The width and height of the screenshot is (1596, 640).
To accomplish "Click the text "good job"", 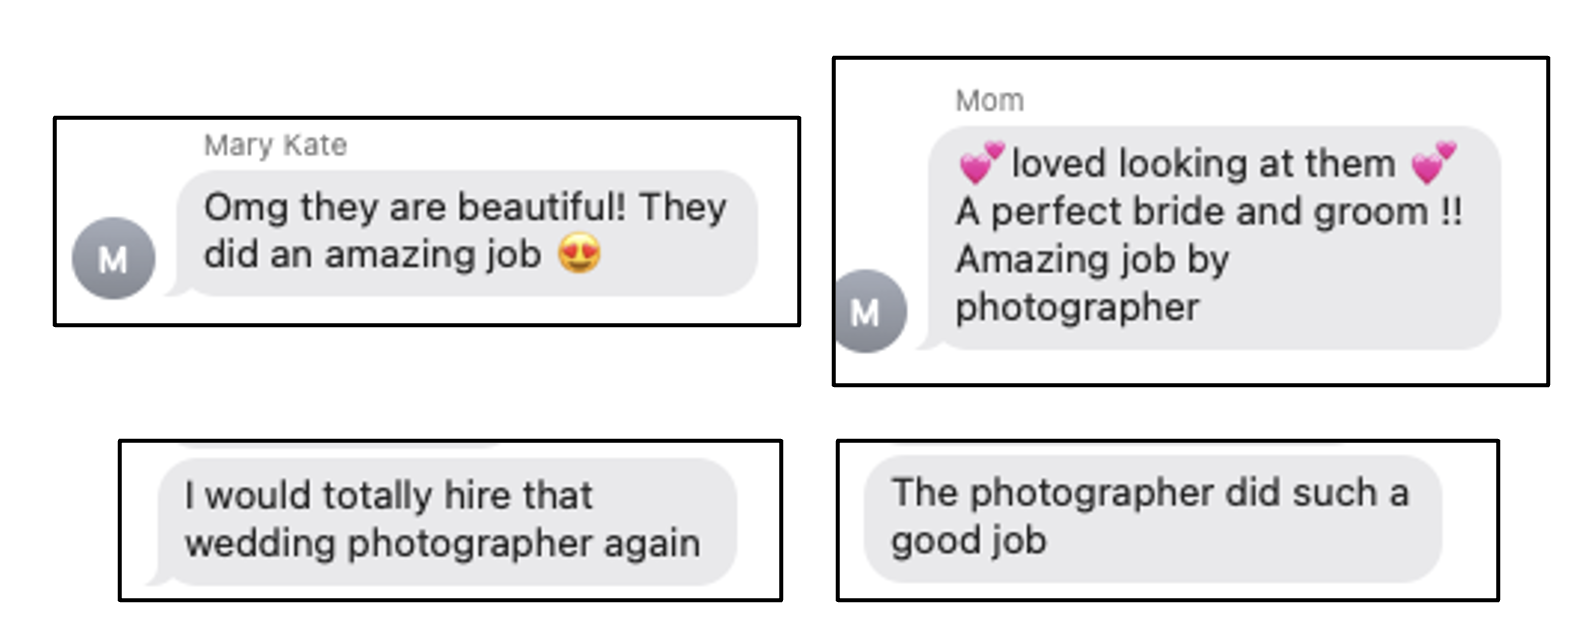I will pyautogui.click(x=968, y=540).
